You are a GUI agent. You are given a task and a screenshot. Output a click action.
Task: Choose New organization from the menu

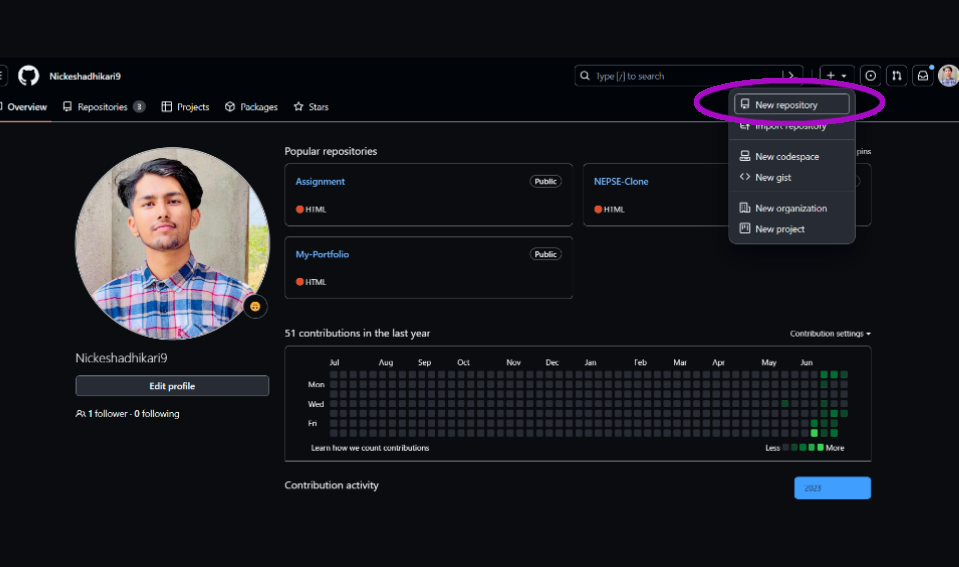pos(791,209)
